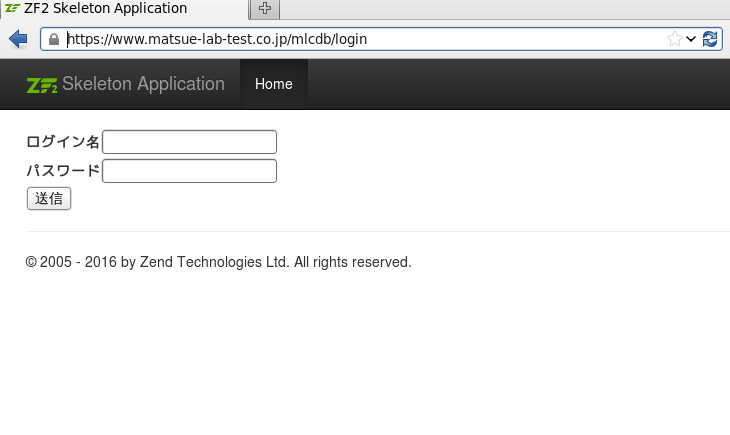This screenshot has height=435, width=730.
Task: Click the padlock security icon in address bar
Action: click(54, 40)
